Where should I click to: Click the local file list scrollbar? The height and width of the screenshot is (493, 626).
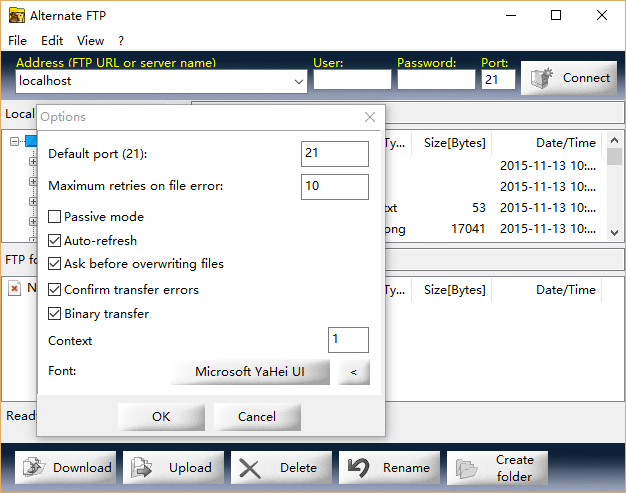[x=614, y=190]
